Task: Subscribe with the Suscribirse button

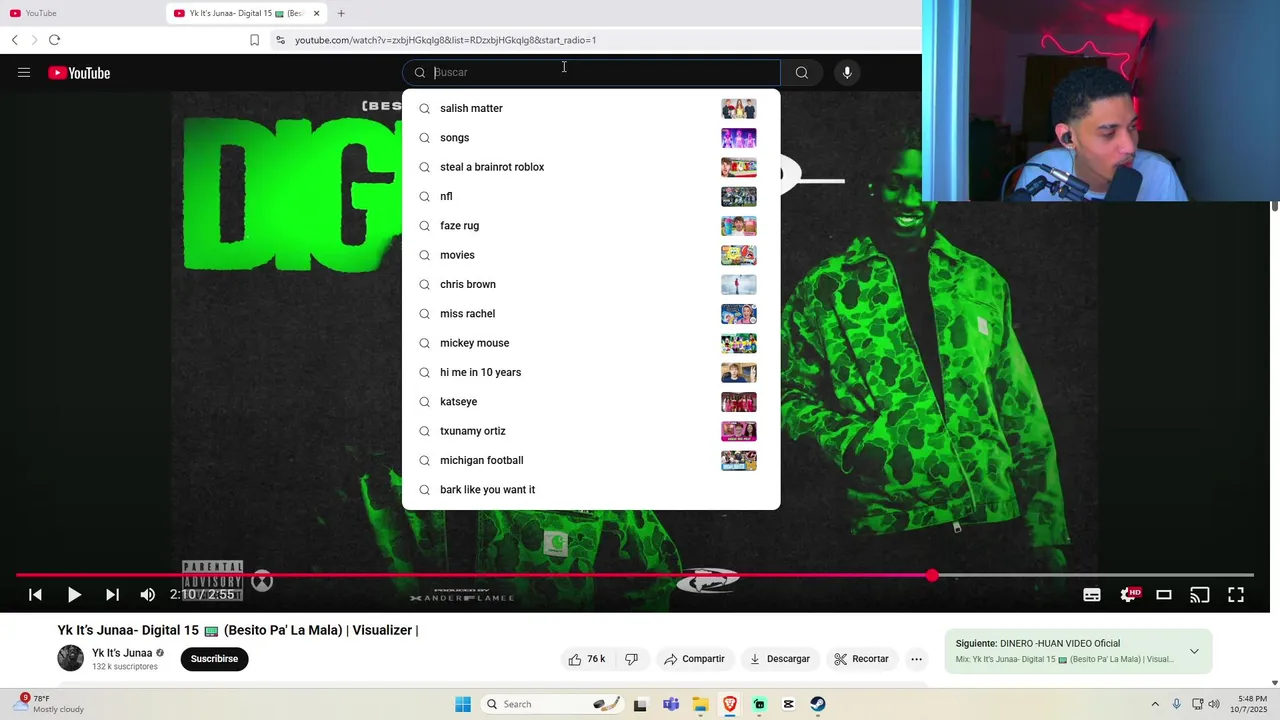Action: click(x=214, y=659)
